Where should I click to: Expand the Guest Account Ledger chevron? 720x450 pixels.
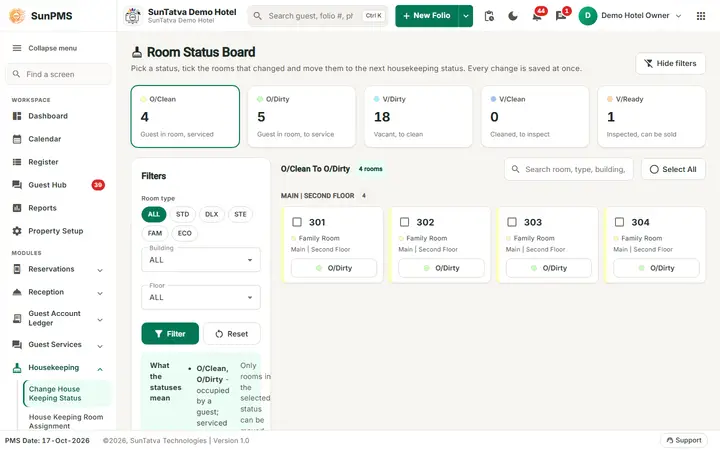[x=100, y=320]
